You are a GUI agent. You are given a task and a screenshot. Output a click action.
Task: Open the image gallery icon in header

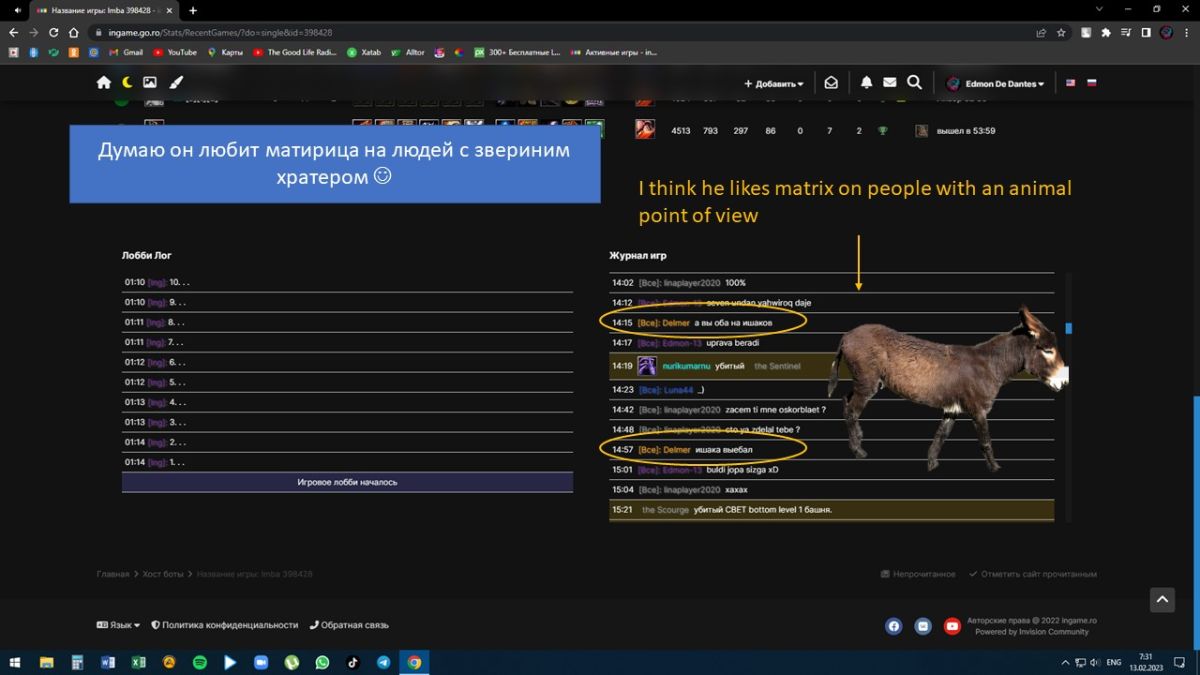click(x=150, y=83)
